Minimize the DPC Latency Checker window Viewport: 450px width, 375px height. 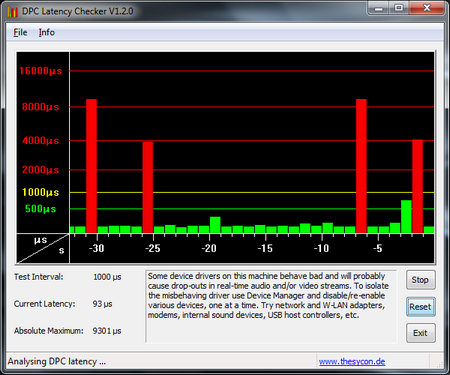(x=379, y=8)
